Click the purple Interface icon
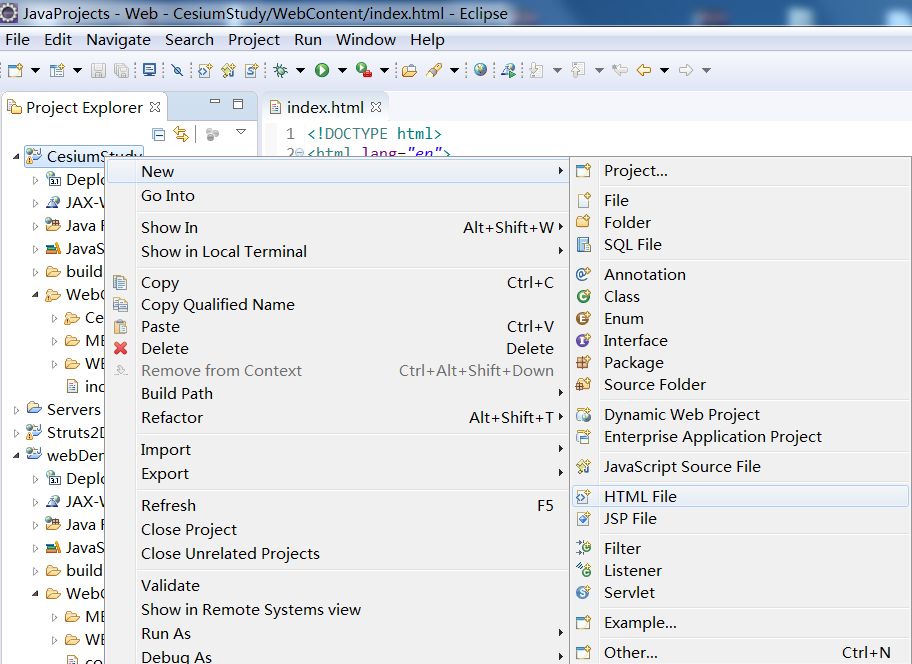Image resolution: width=912 pixels, height=664 pixels. (x=583, y=340)
